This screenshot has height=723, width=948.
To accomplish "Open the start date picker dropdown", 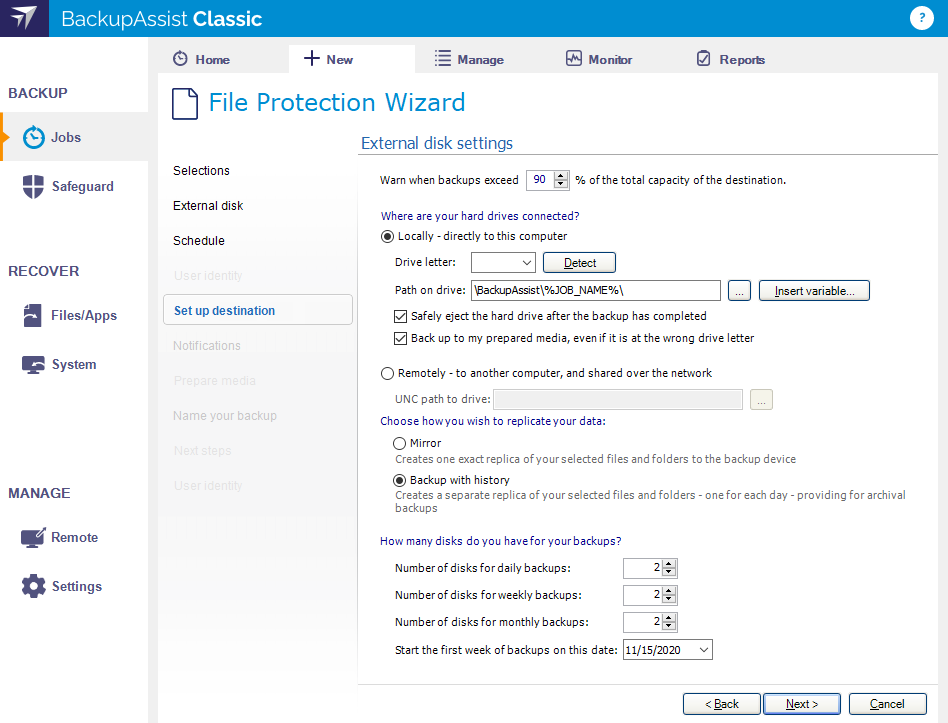I will [x=704, y=650].
